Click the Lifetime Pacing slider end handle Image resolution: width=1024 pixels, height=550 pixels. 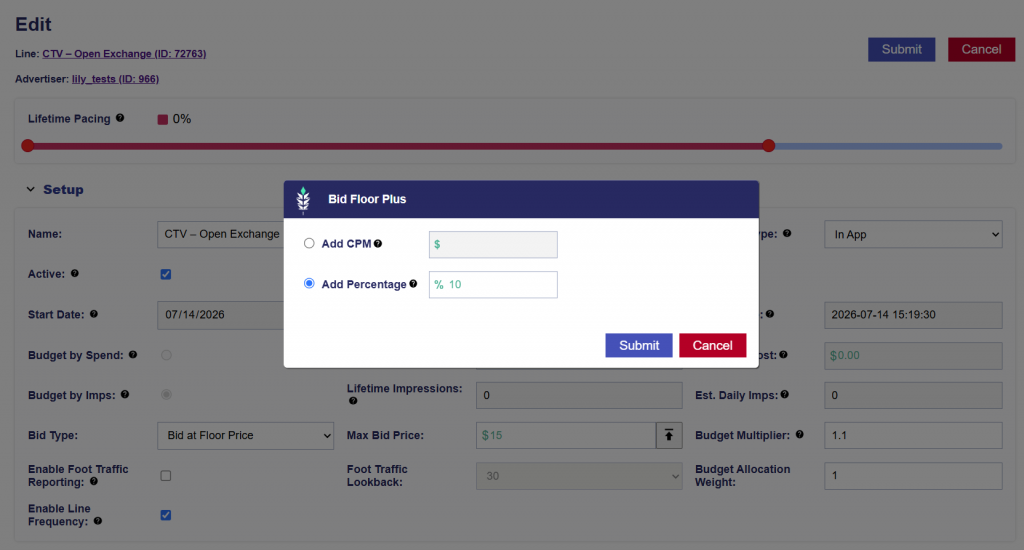769,146
